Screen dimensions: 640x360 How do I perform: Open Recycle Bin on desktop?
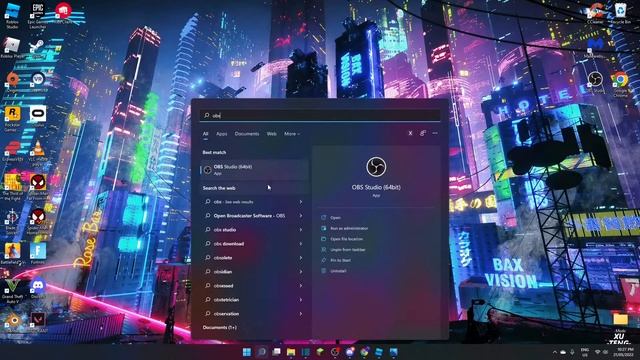point(620,13)
